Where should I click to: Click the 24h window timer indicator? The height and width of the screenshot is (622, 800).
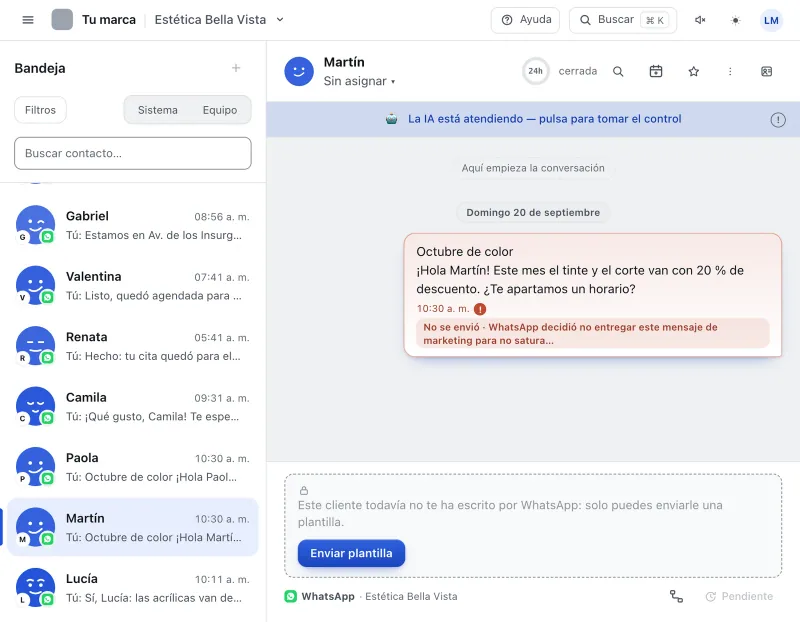[x=535, y=71]
